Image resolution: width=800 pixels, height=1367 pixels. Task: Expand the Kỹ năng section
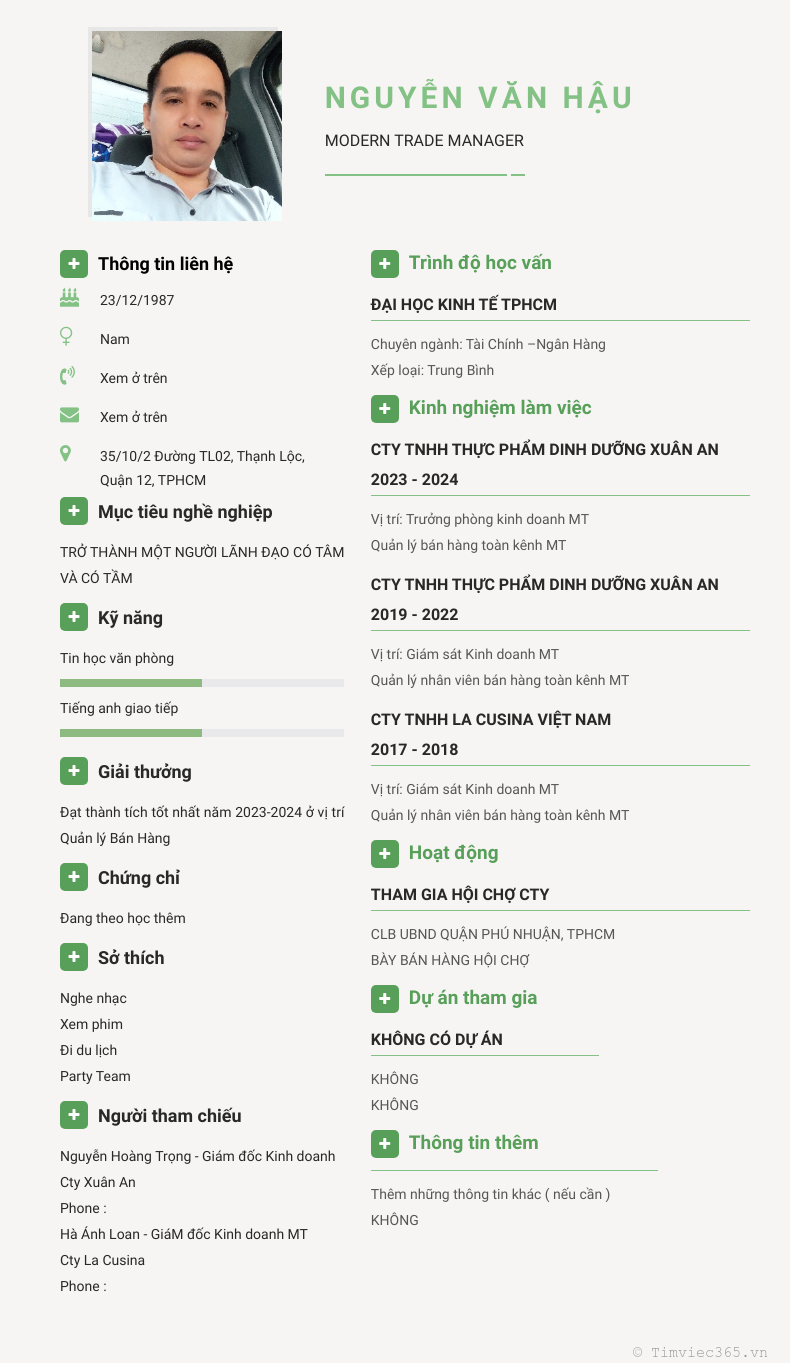click(x=74, y=618)
